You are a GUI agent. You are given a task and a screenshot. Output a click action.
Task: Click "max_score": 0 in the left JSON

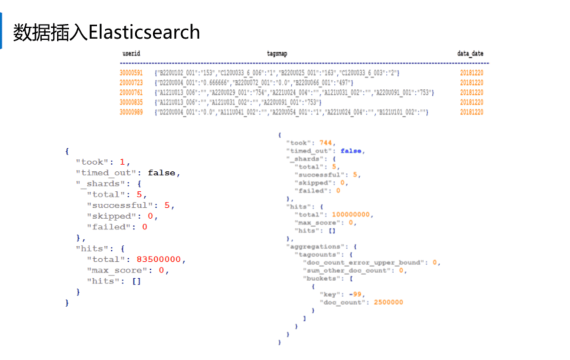coord(128,270)
